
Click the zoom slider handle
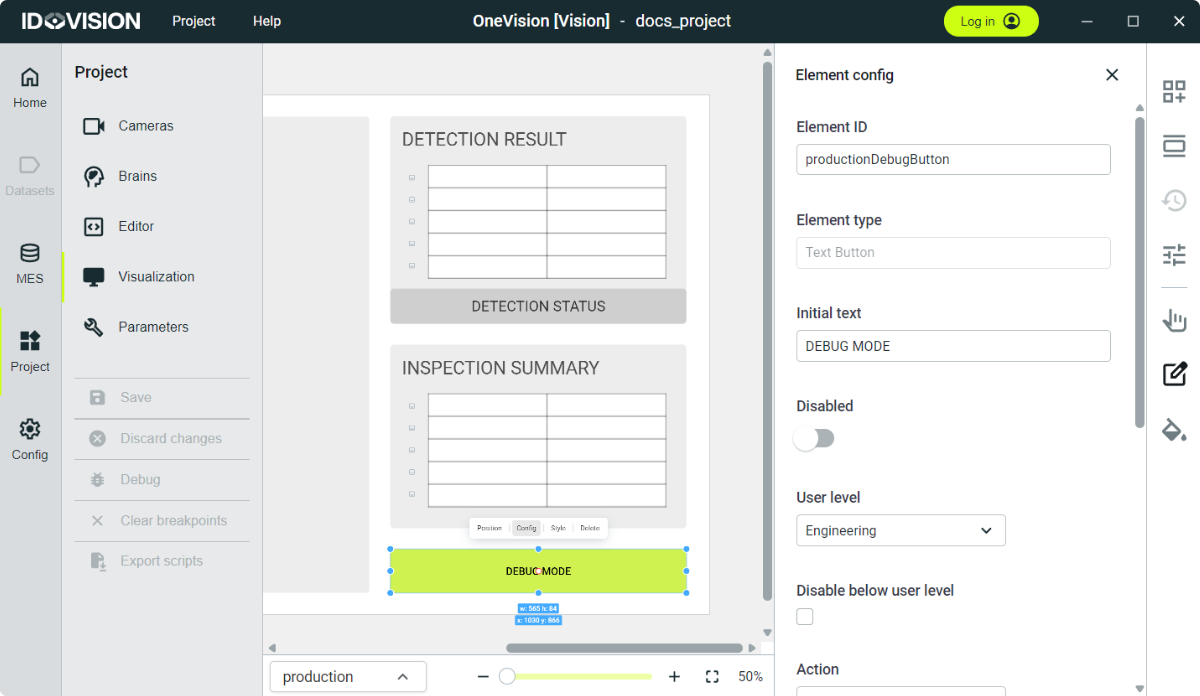pyautogui.click(x=507, y=677)
